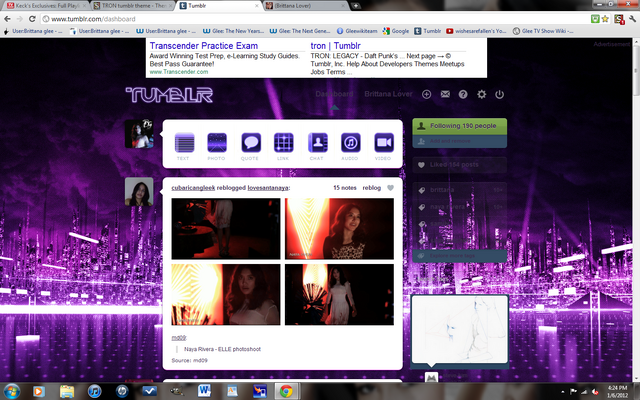Click cubaricangleek's avatar beside the post
Viewport: 640px width, 400px height.
(x=139, y=191)
